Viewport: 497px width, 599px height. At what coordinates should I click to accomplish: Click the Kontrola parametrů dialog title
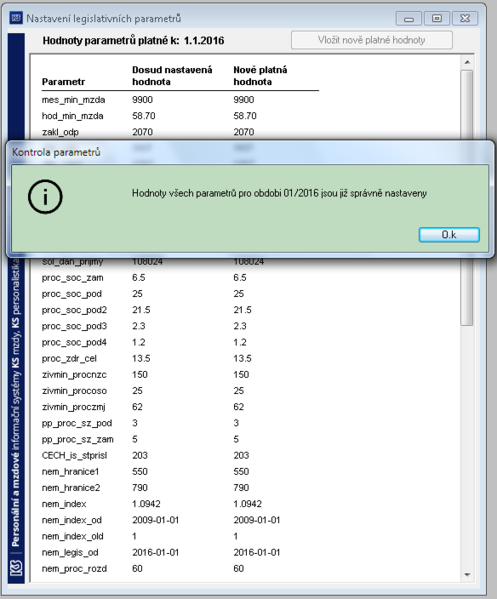pyautogui.click(x=56, y=152)
